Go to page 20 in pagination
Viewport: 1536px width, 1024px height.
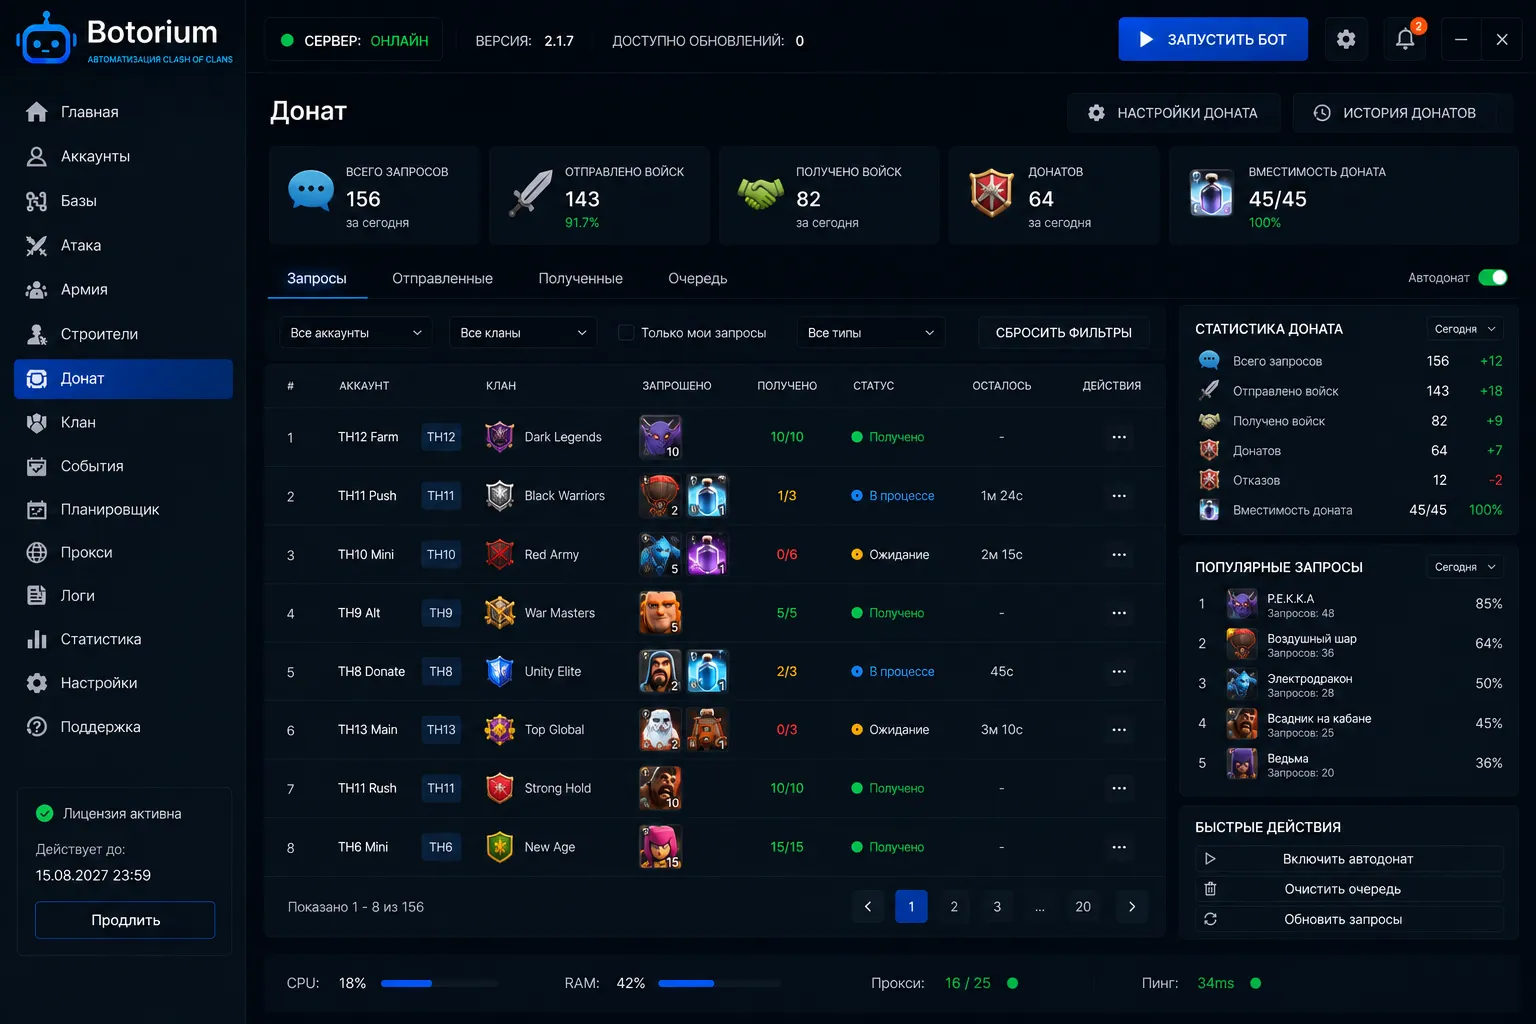coord(1083,906)
